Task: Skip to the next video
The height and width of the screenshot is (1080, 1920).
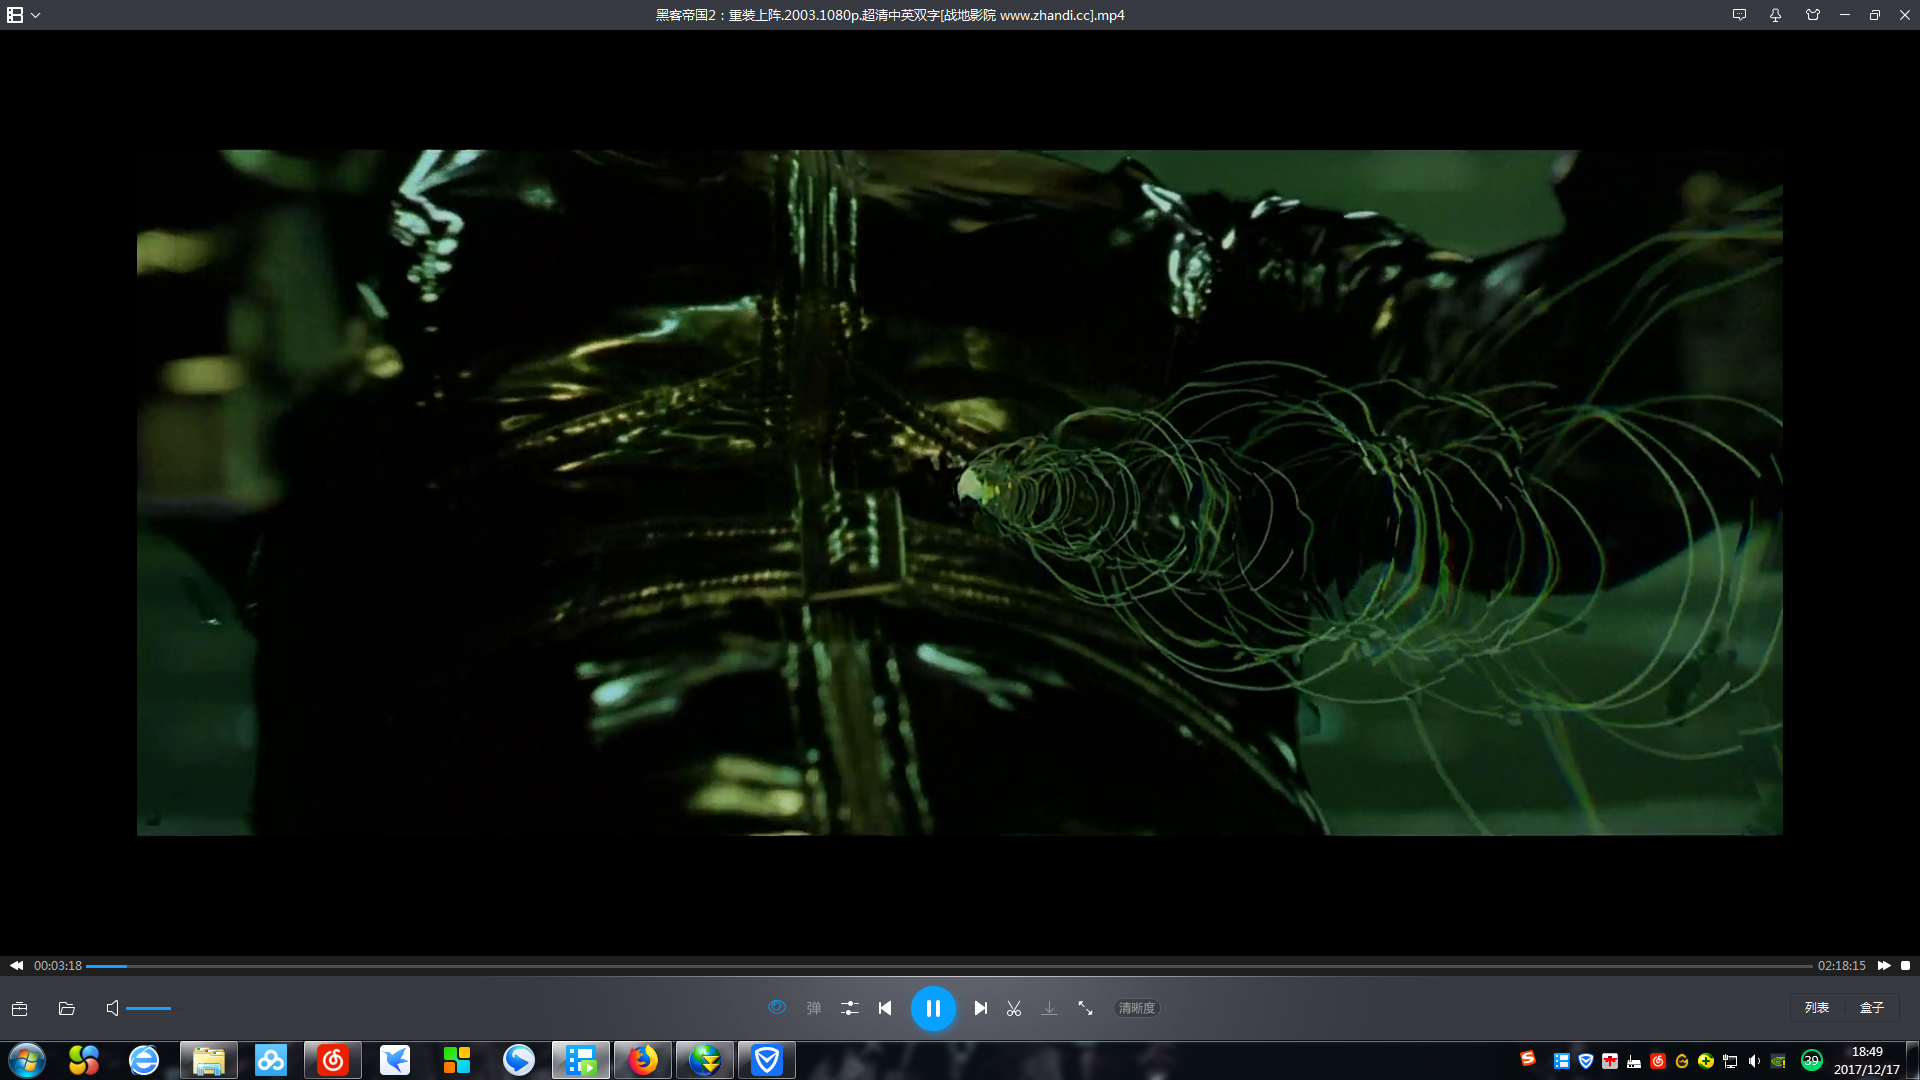Action: (981, 1008)
